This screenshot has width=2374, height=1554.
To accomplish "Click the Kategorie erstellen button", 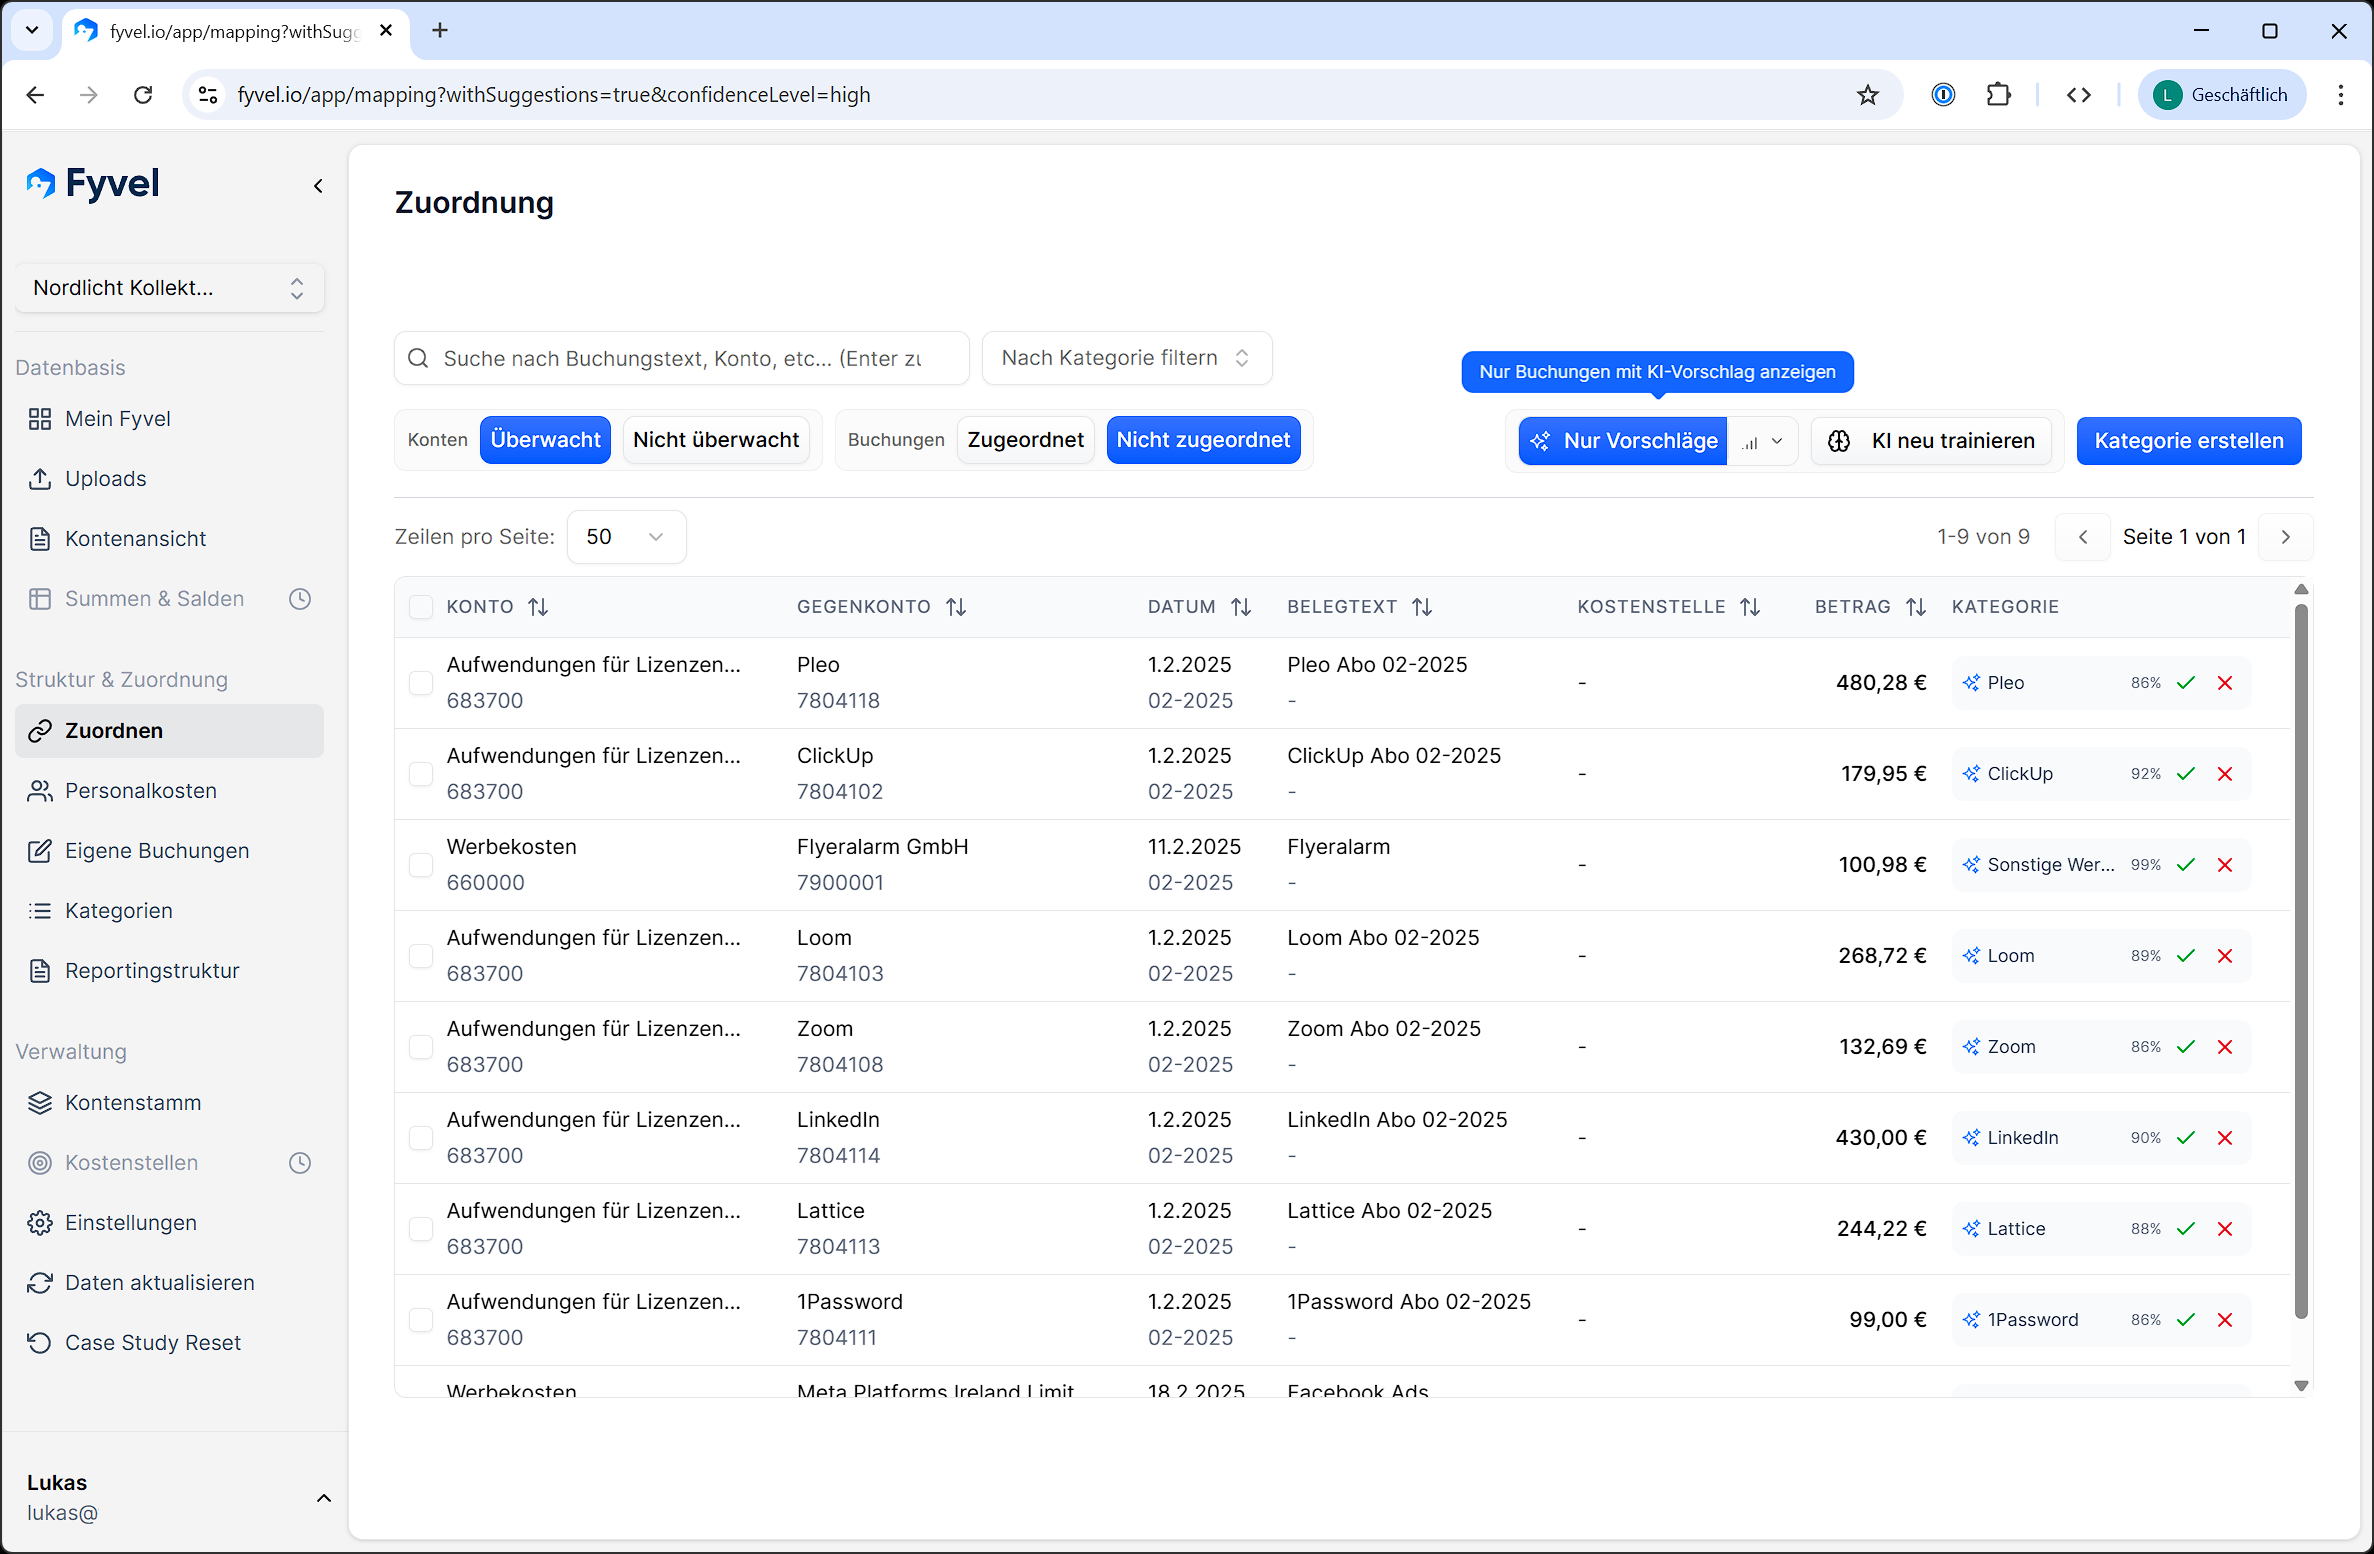I will 2189,441.
